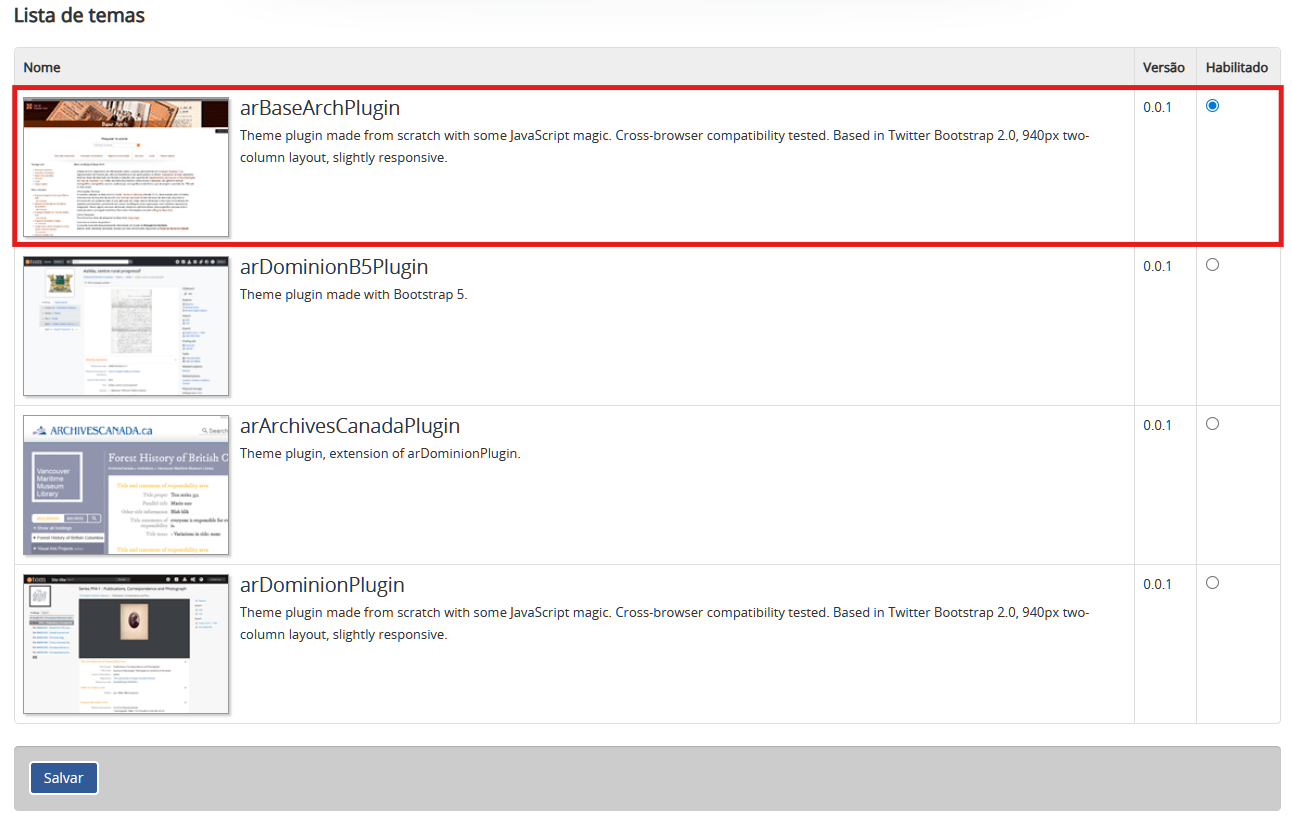Click version 0.0.1 in arArchivesCanadaPlugin row
This screenshot has height=826, width=1292.
tap(1157, 425)
